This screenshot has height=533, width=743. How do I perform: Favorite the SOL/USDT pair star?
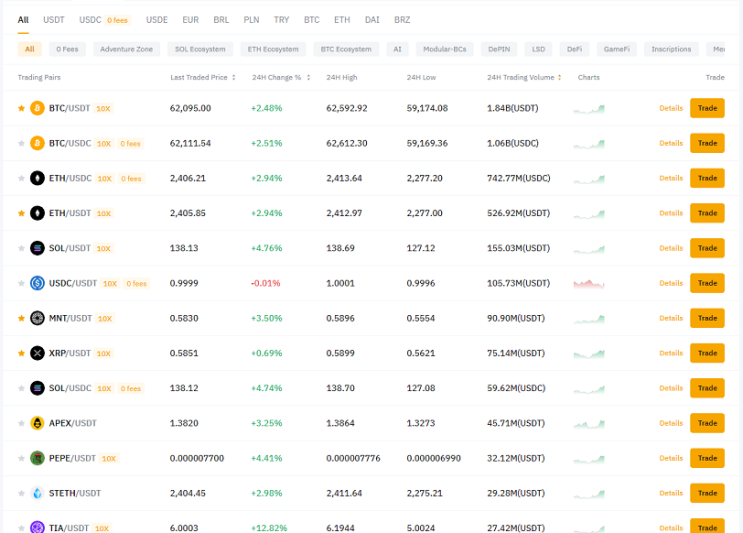(21, 248)
